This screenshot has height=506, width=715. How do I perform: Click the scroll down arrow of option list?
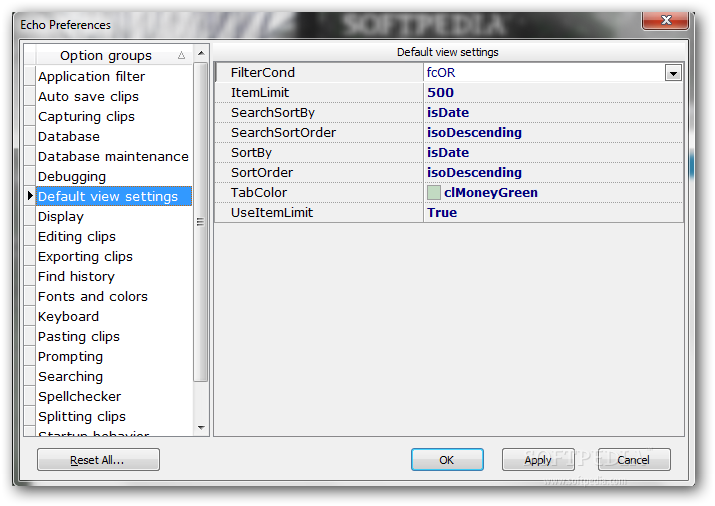[201, 428]
